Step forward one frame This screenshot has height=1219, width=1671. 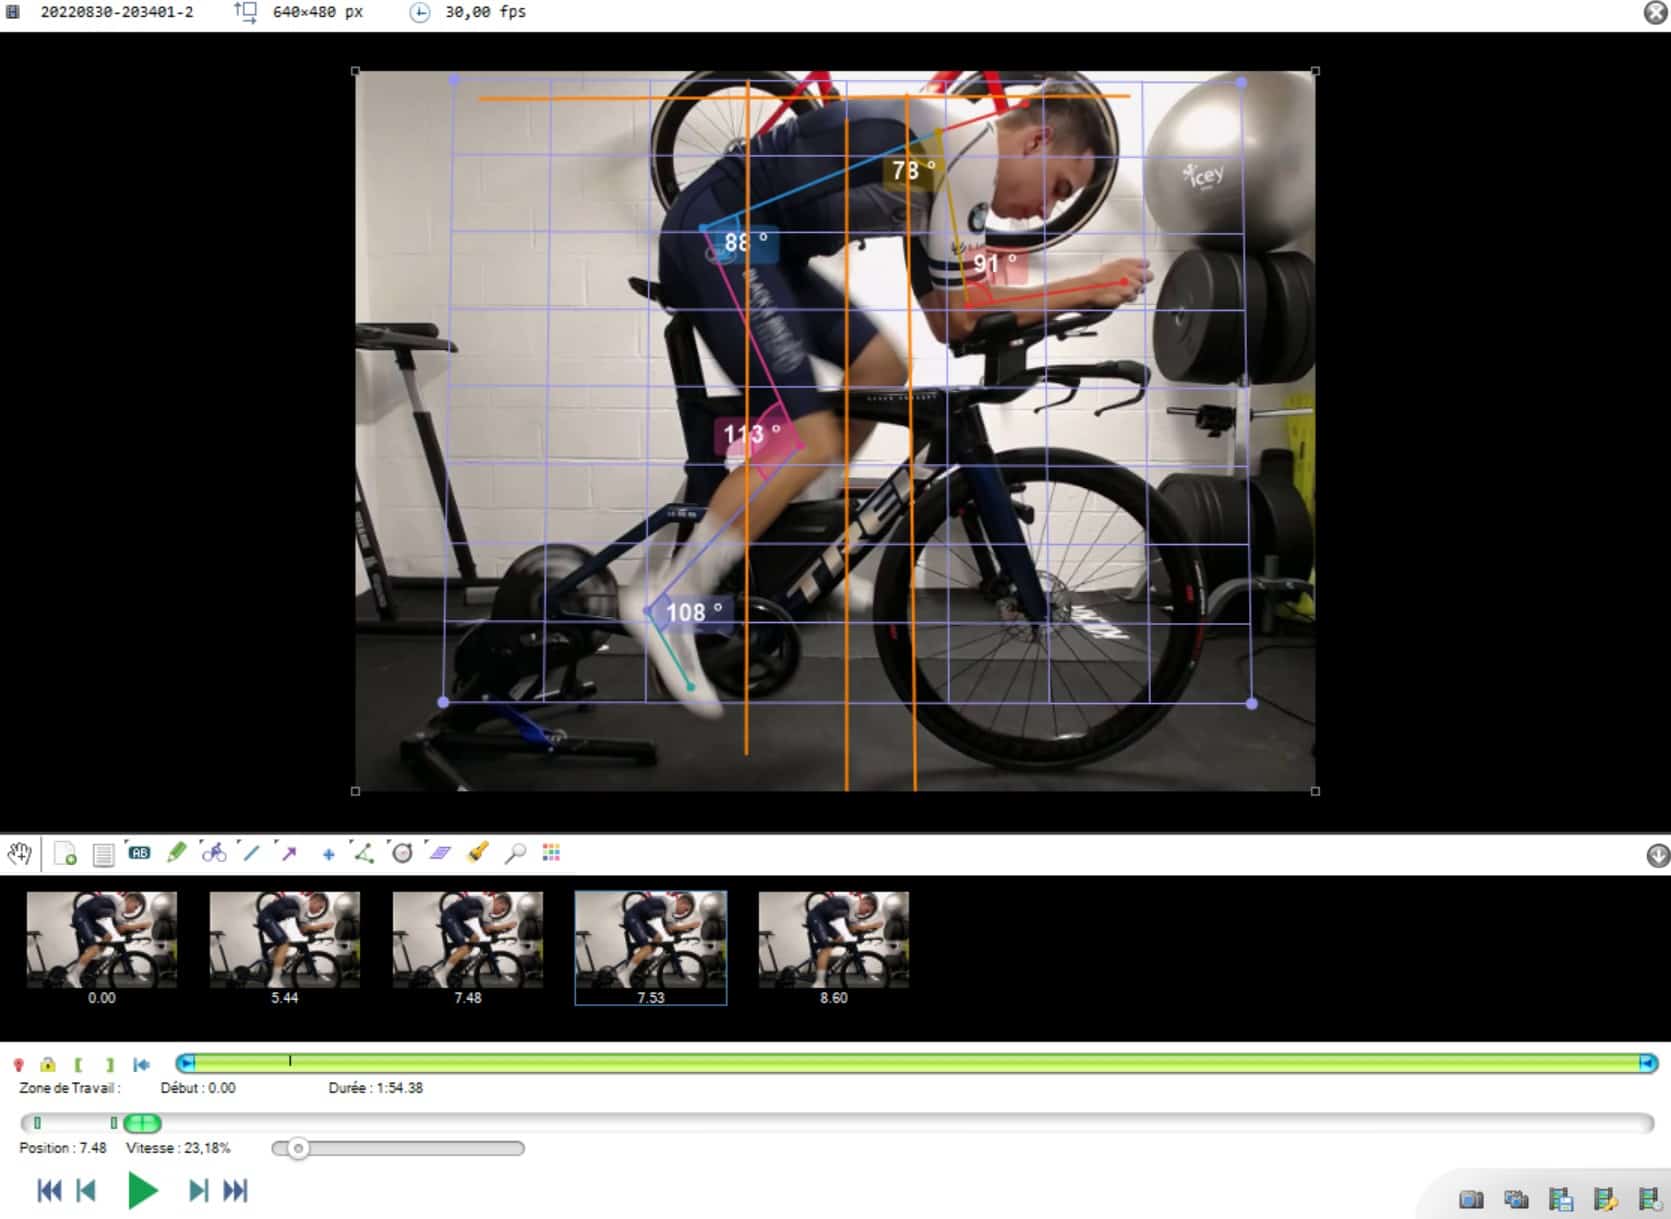pos(198,1190)
